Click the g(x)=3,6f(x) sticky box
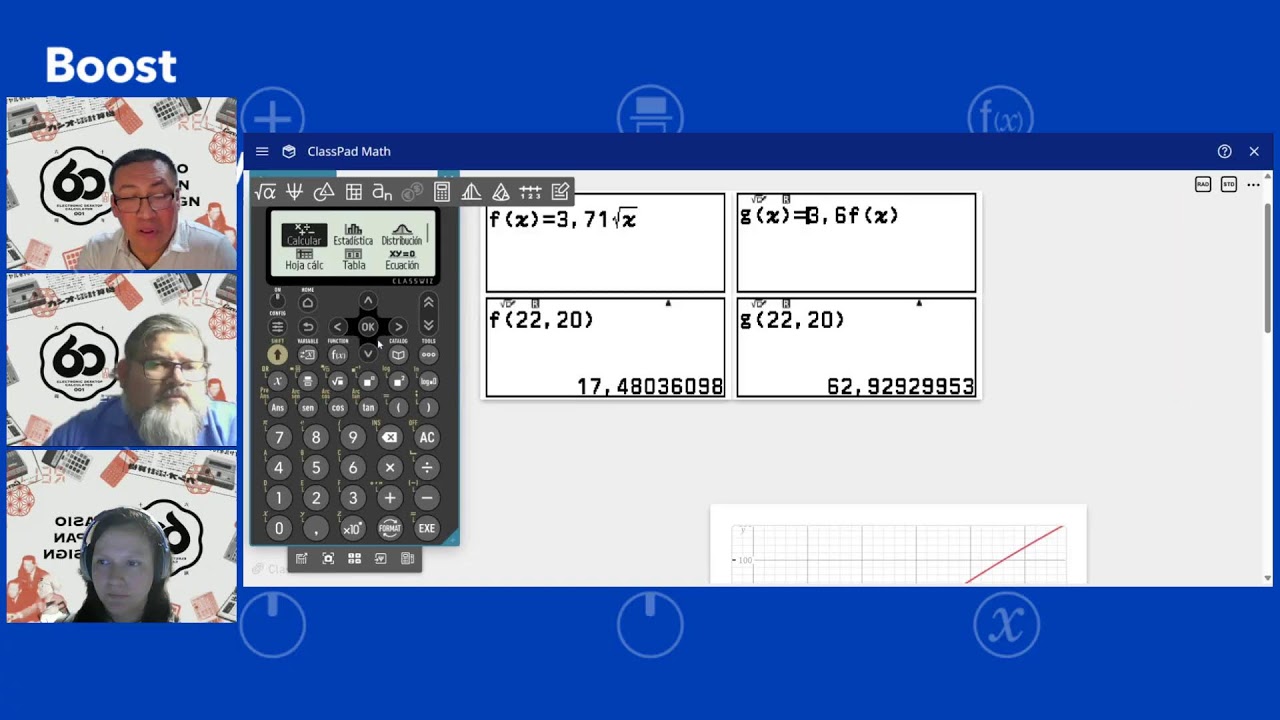This screenshot has width=1280, height=720. click(856, 243)
